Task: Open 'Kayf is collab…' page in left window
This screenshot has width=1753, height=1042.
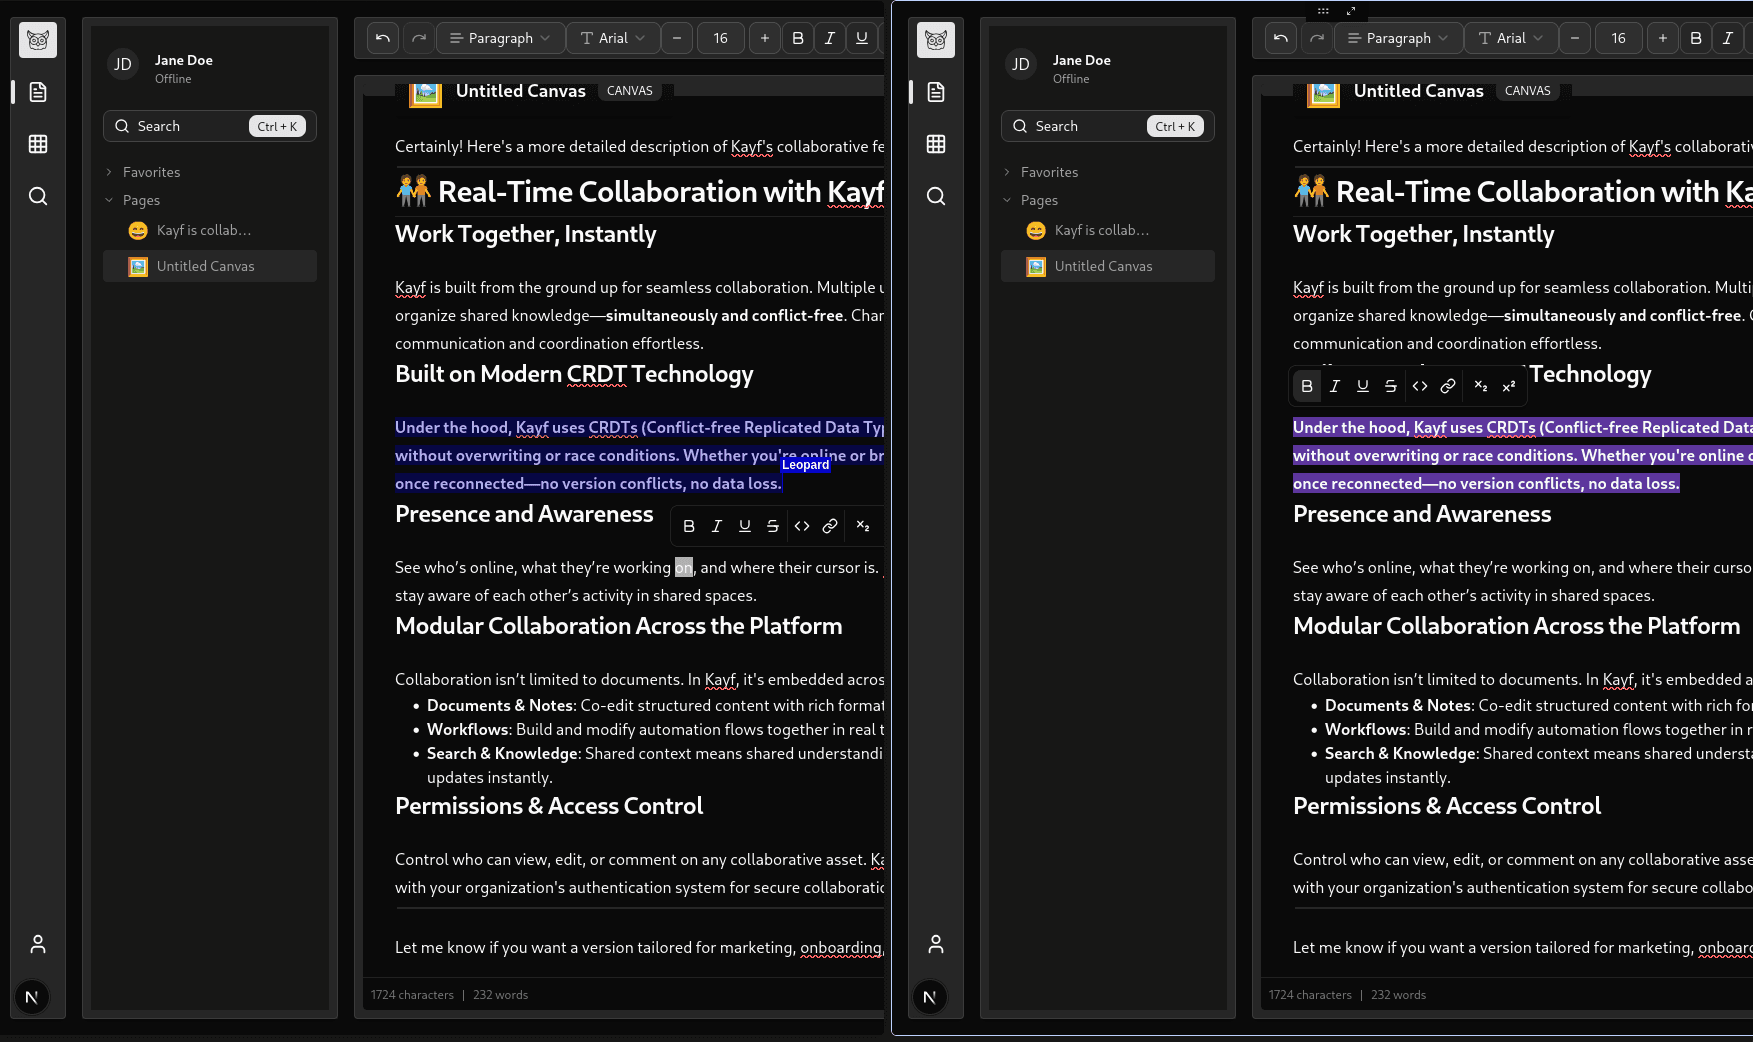Action: pos(210,230)
